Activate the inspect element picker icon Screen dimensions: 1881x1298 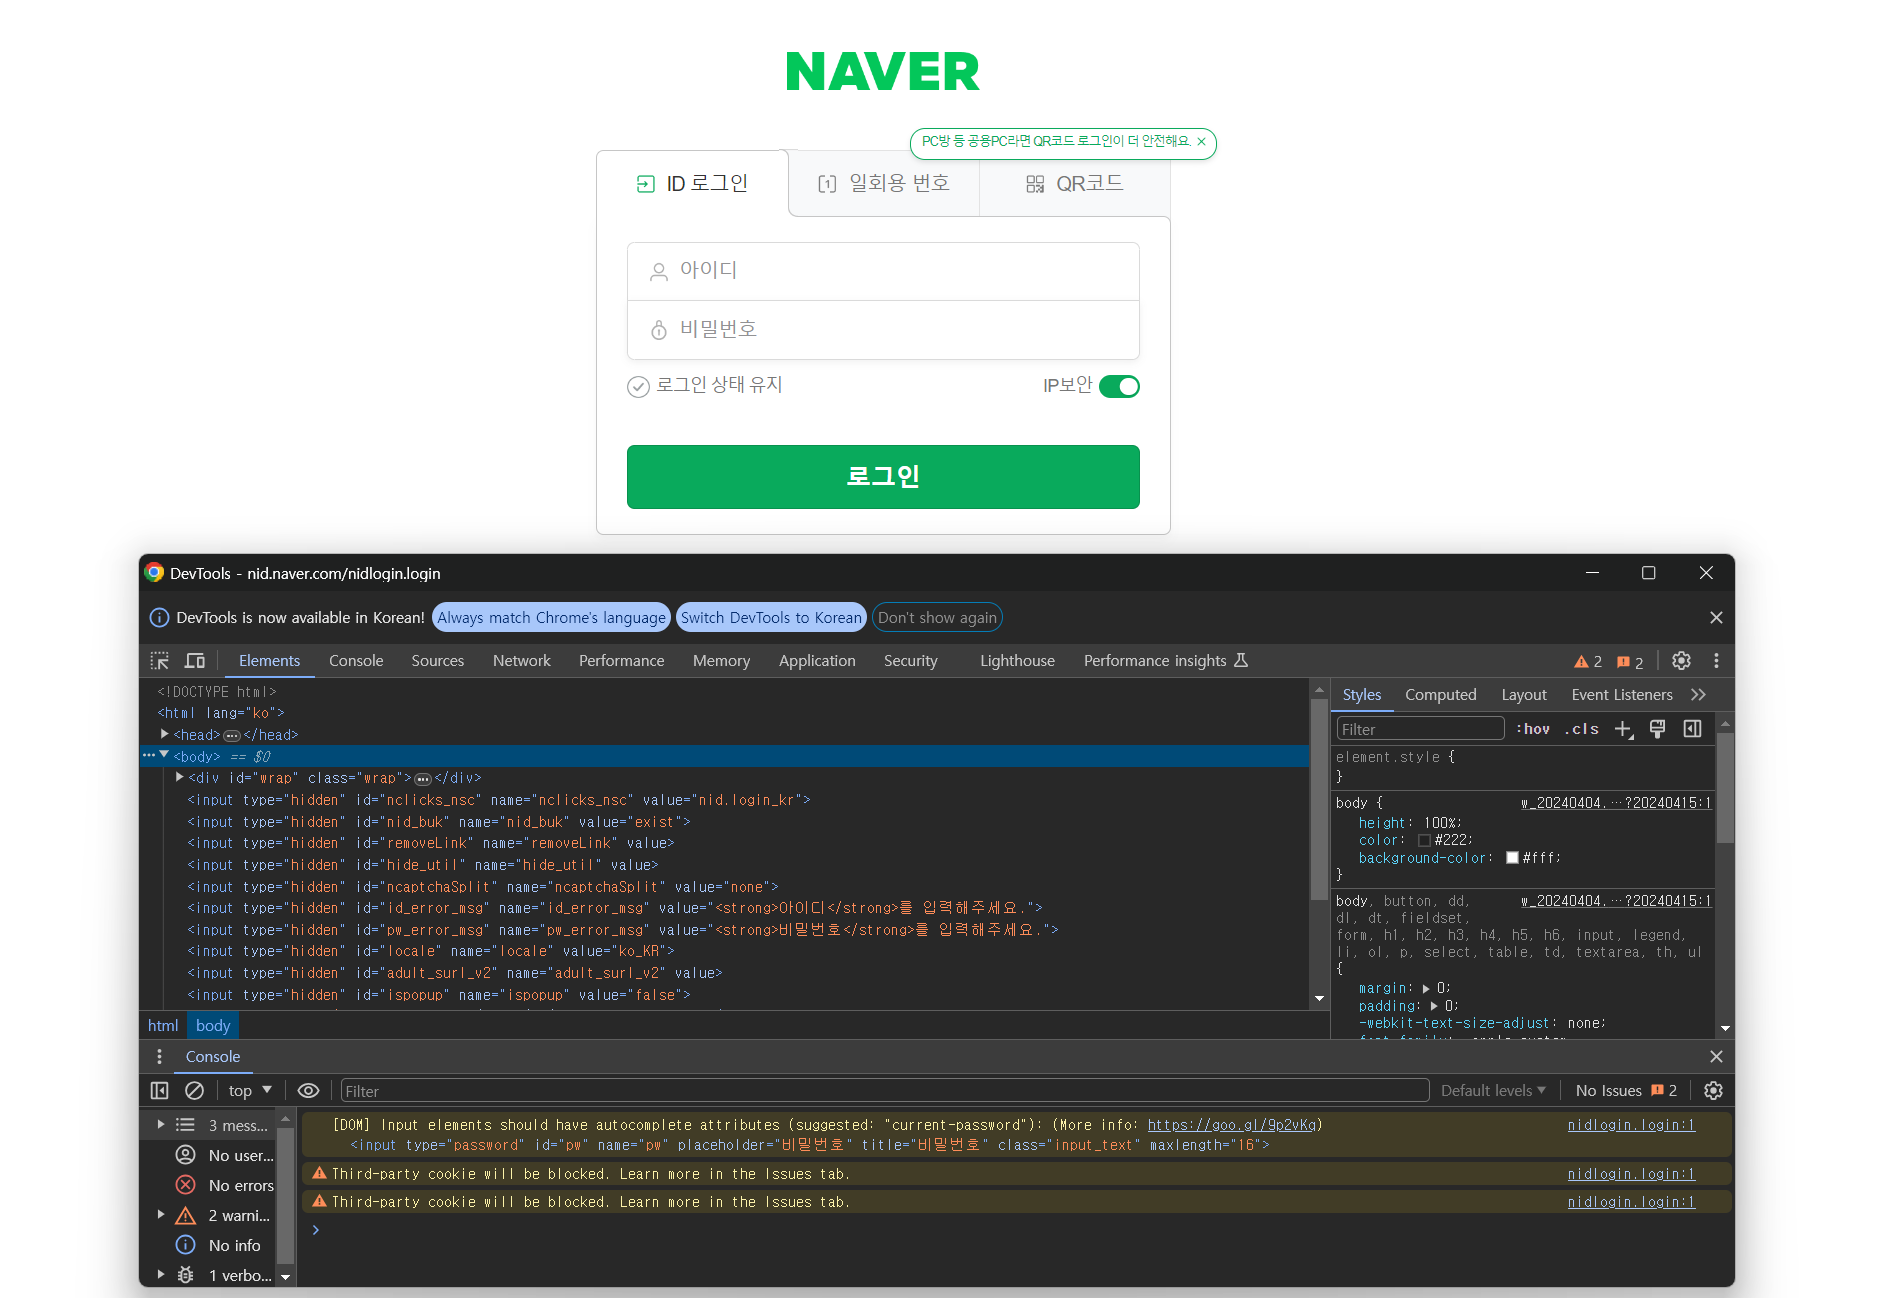(160, 661)
